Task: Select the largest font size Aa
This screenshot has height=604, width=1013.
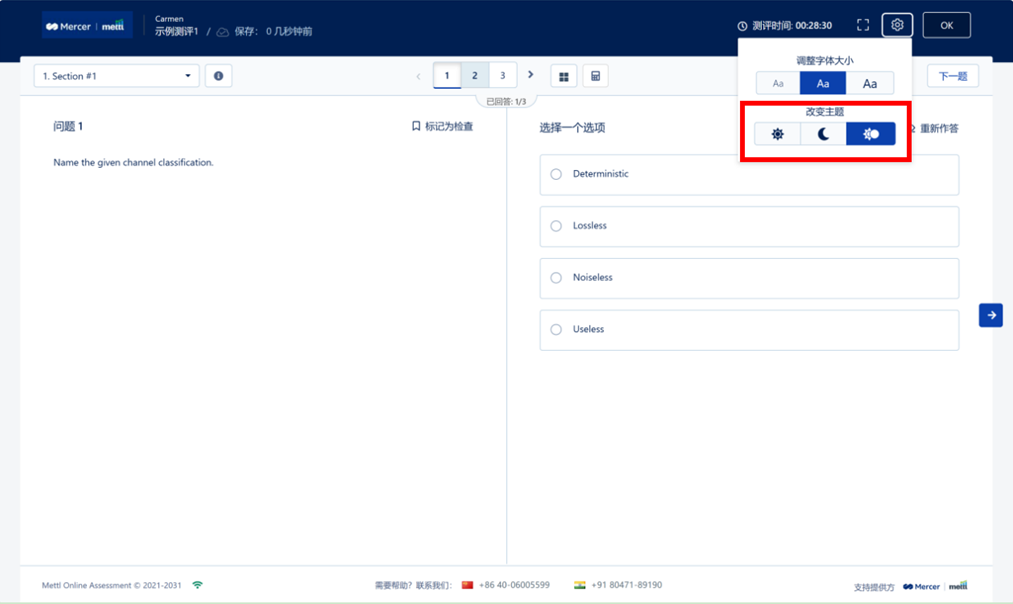Action: 869,84
